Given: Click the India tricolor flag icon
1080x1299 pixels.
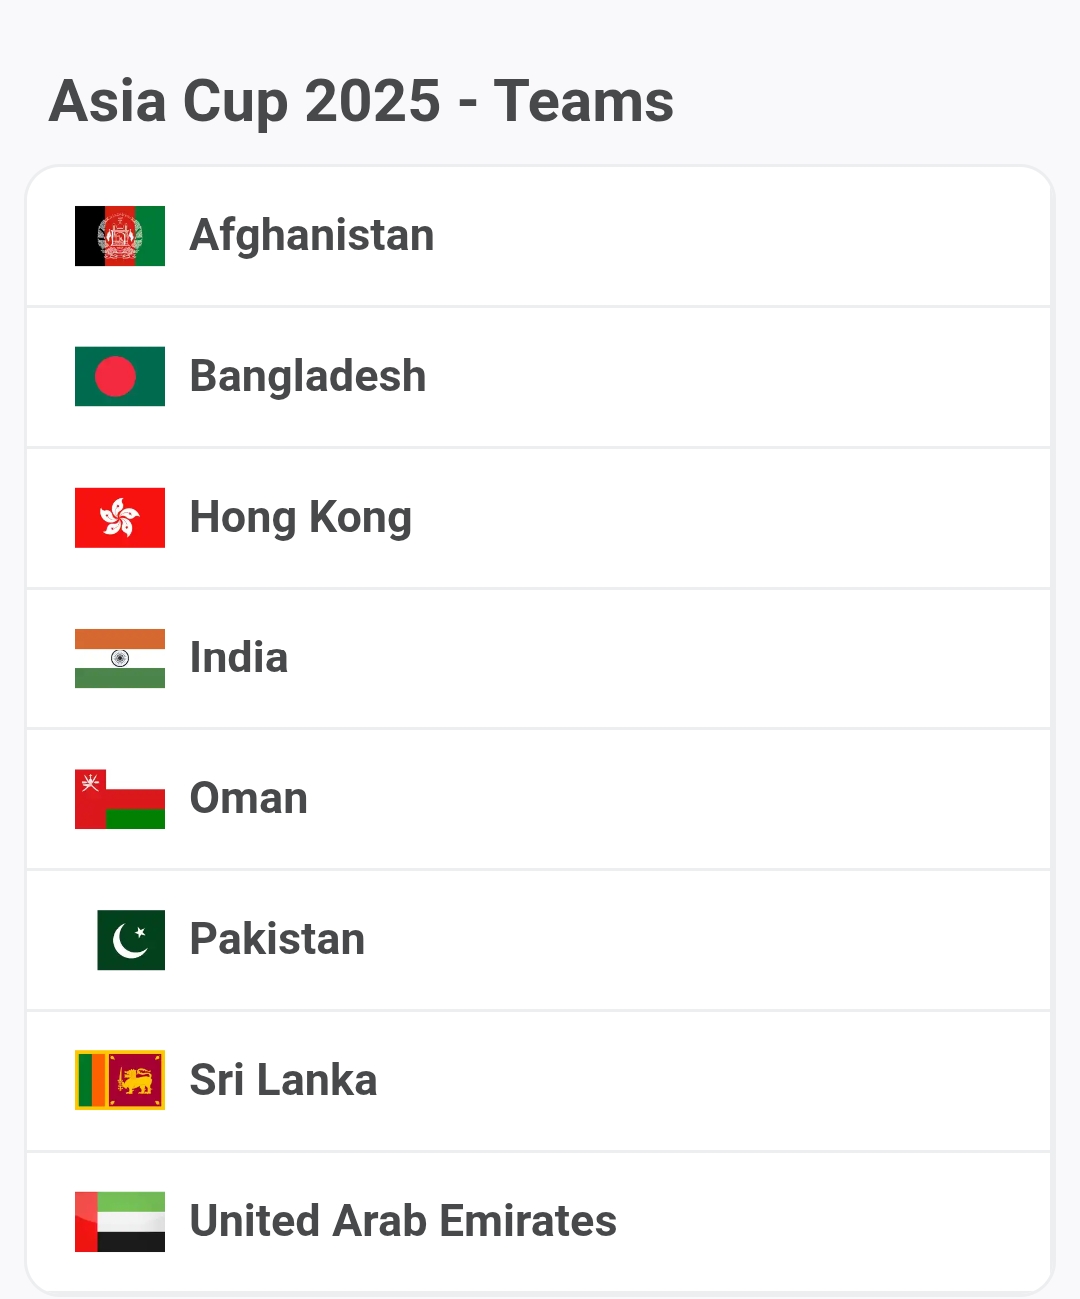Looking at the screenshot, I should point(120,658).
